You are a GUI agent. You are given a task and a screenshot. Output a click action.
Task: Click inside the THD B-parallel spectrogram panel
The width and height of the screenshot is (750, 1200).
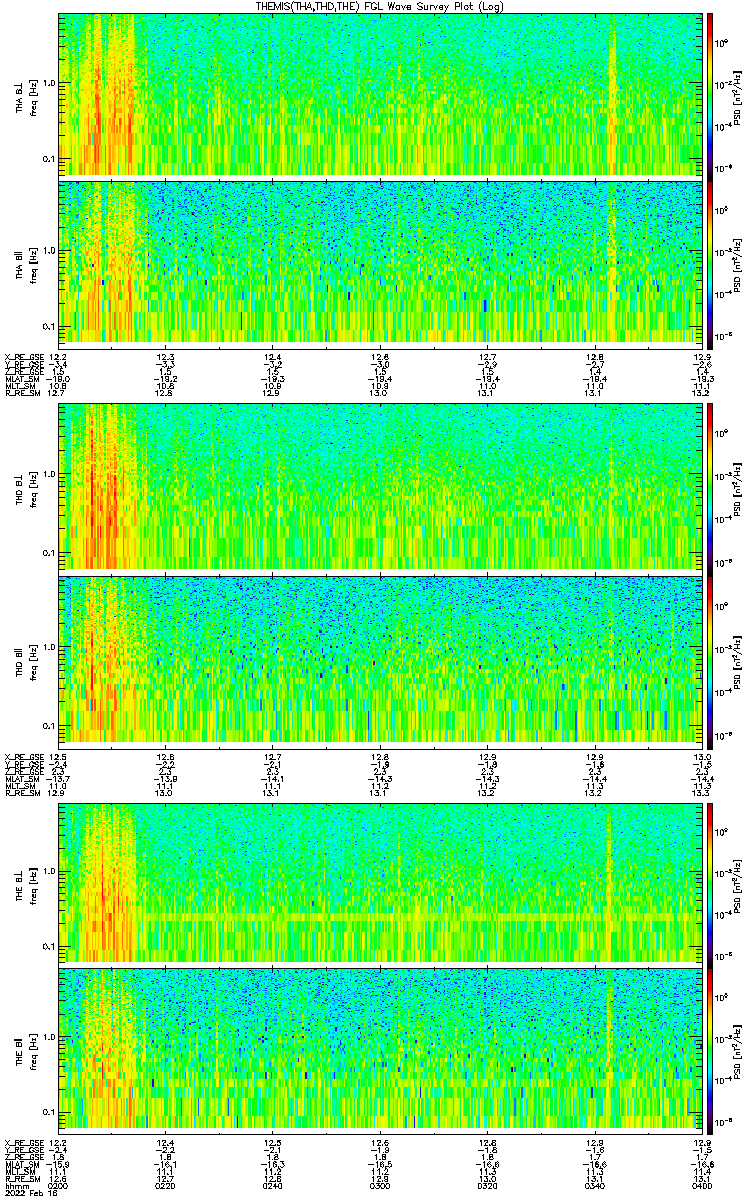point(380,660)
